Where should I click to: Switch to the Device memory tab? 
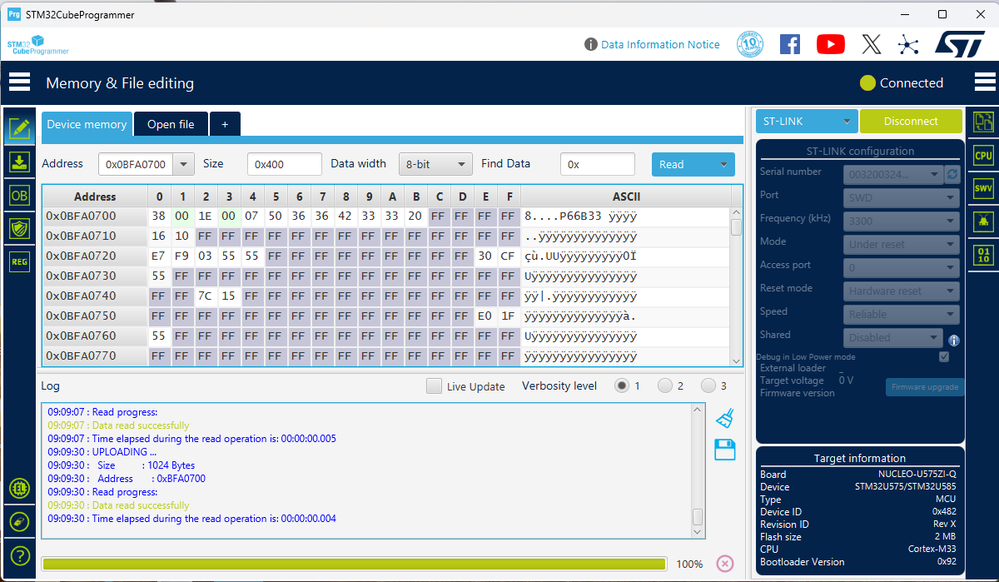[x=87, y=124]
